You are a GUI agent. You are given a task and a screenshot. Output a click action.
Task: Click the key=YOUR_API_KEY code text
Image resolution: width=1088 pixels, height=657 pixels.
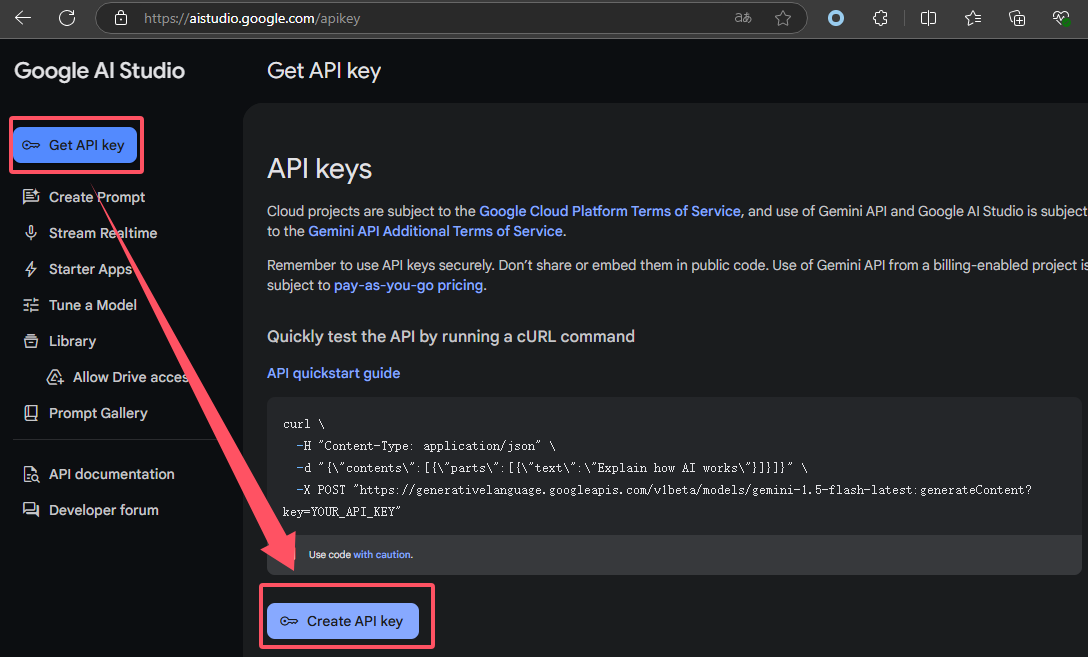click(x=341, y=512)
